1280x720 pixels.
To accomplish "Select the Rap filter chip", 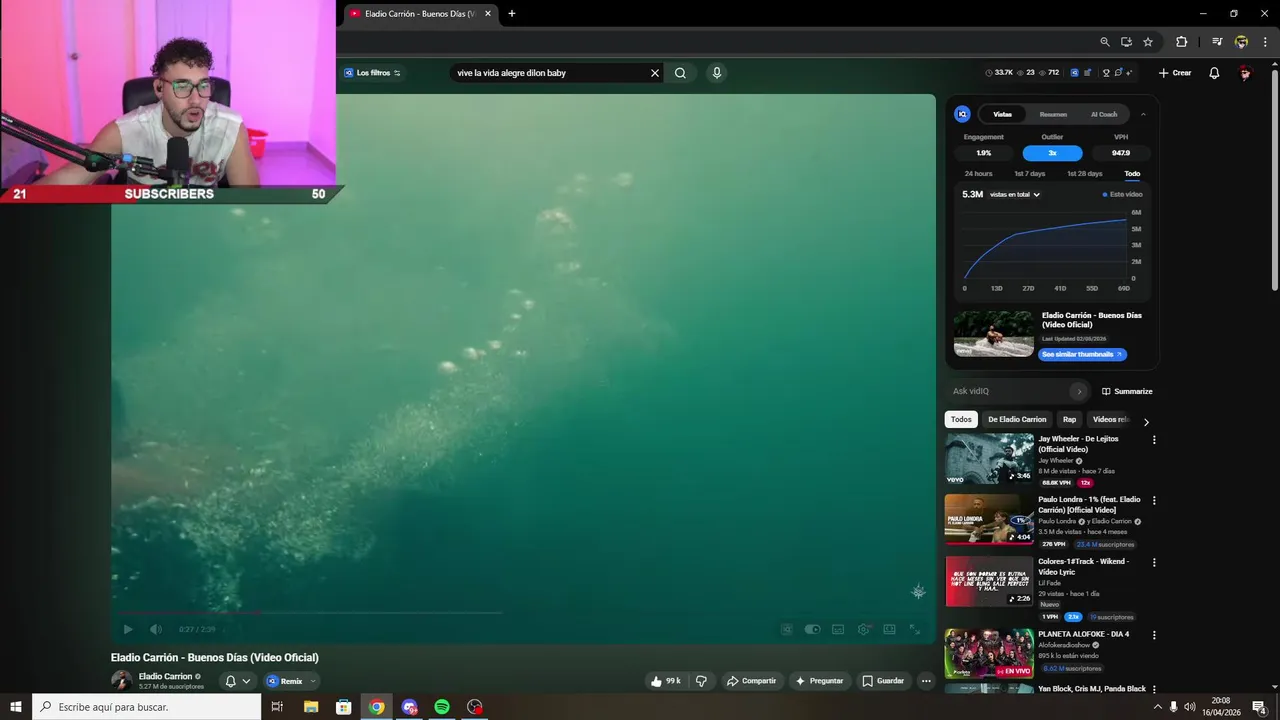I will [x=1069, y=420].
